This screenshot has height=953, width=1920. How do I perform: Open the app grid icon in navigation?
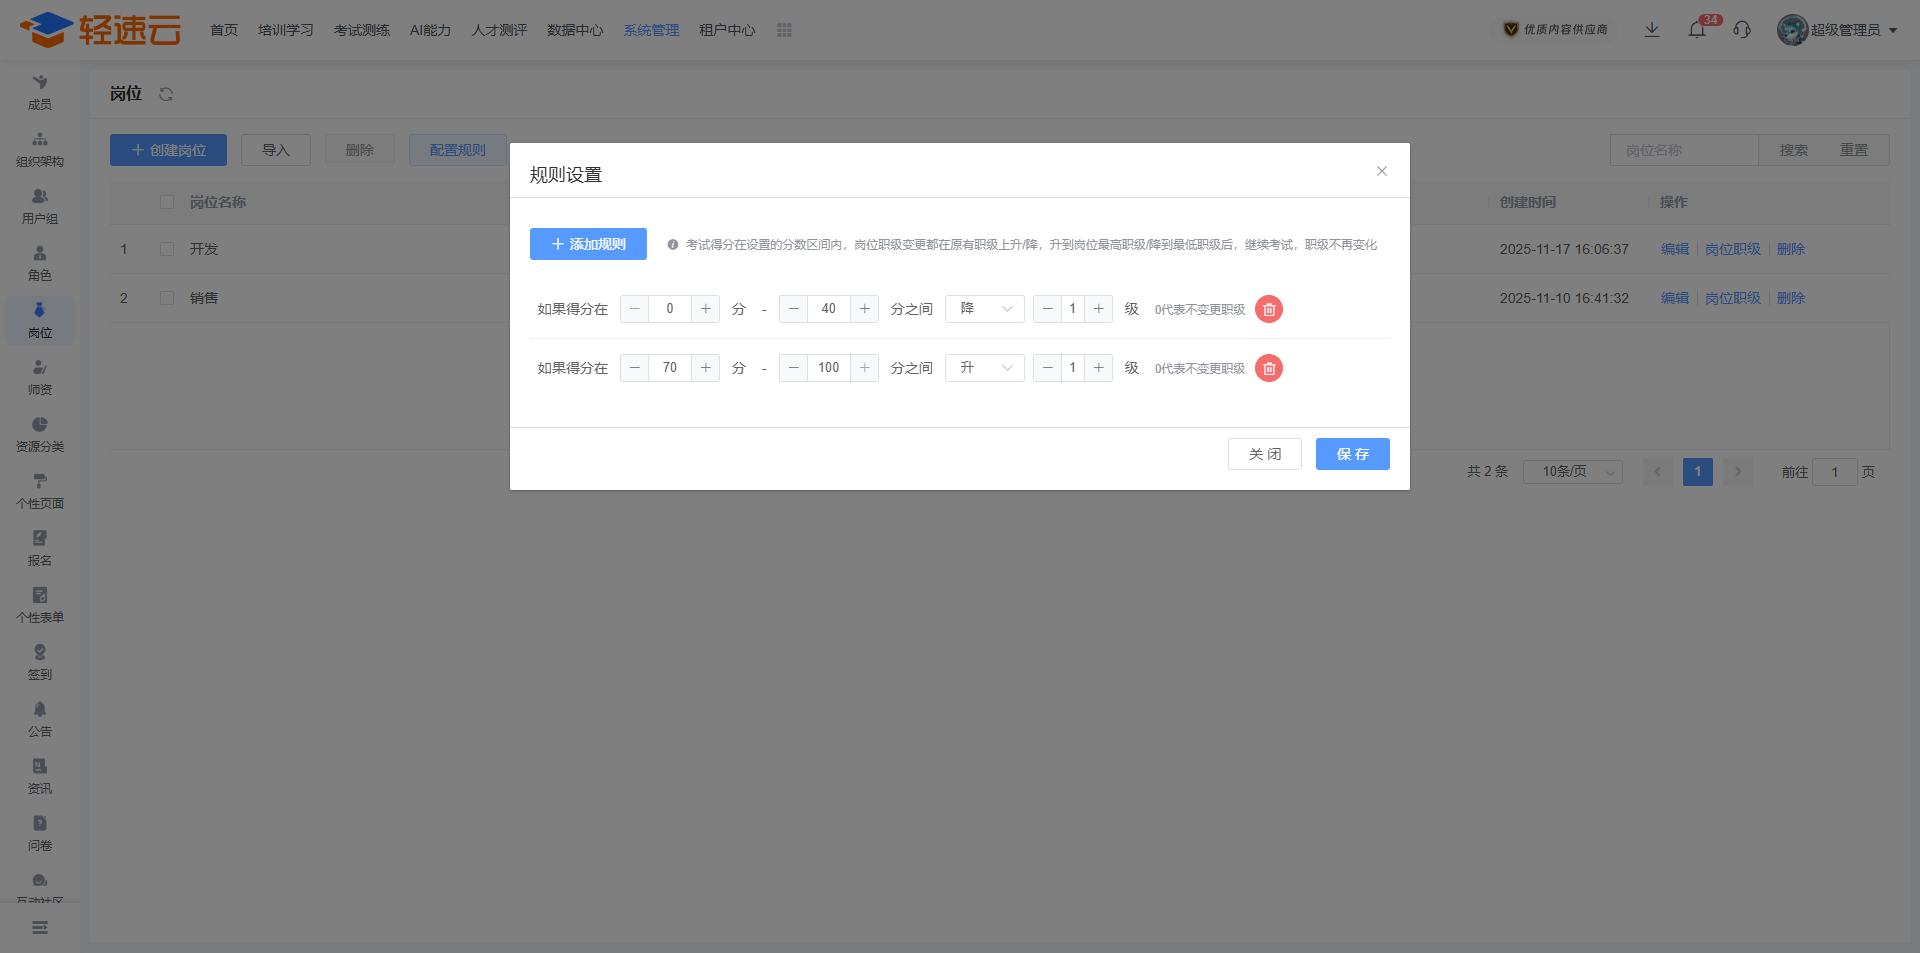point(784,31)
